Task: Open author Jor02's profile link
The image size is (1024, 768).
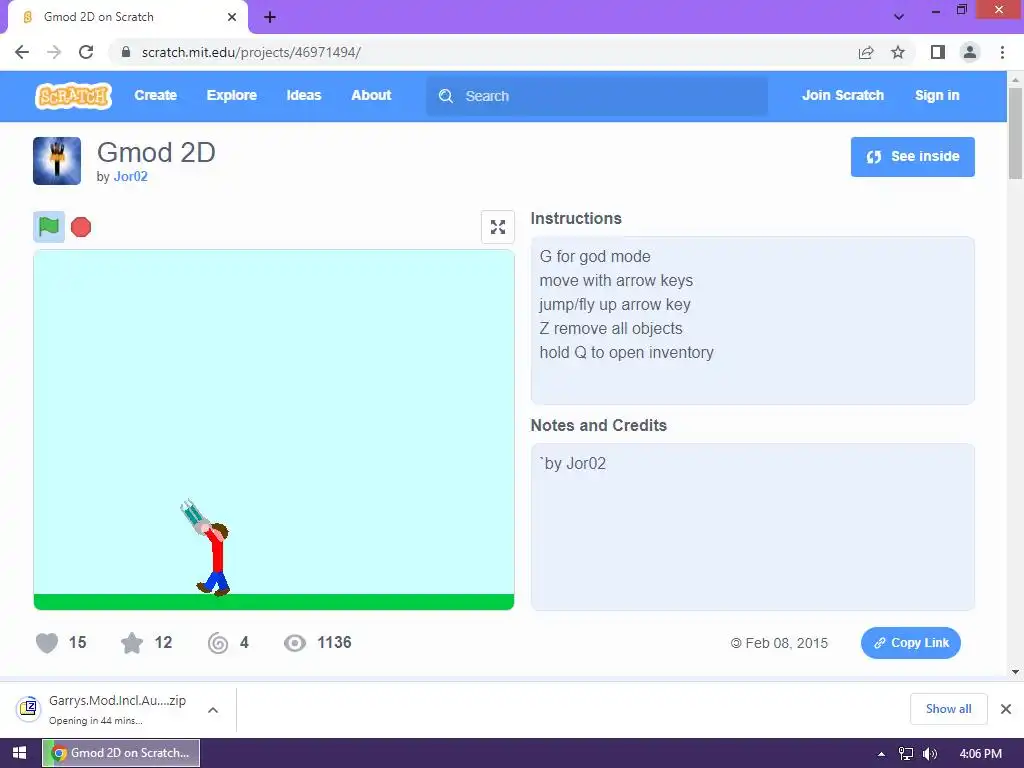Action: click(x=131, y=176)
